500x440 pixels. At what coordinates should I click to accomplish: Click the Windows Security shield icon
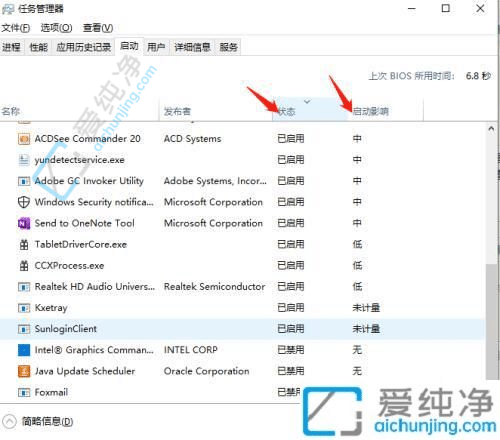click(x=24, y=202)
